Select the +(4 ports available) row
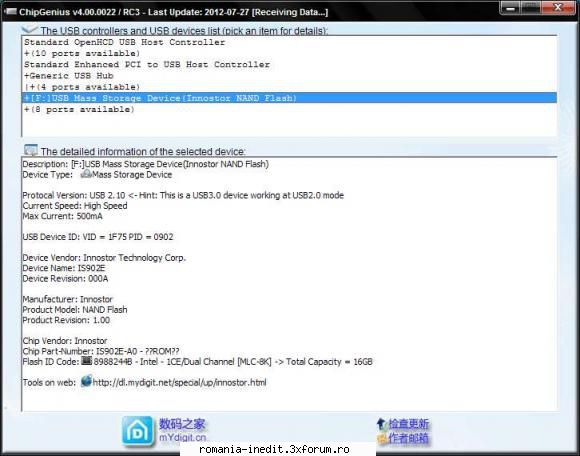Image resolution: width=580 pixels, height=456 pixels. pos(289,87)
